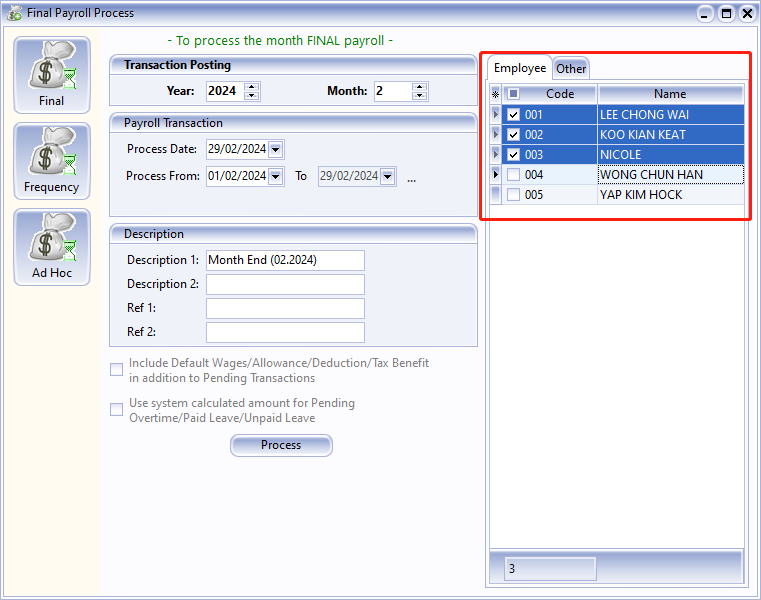Minimize the Final Payroll Process window
761x600 pixels.
[x=705, y=14]
